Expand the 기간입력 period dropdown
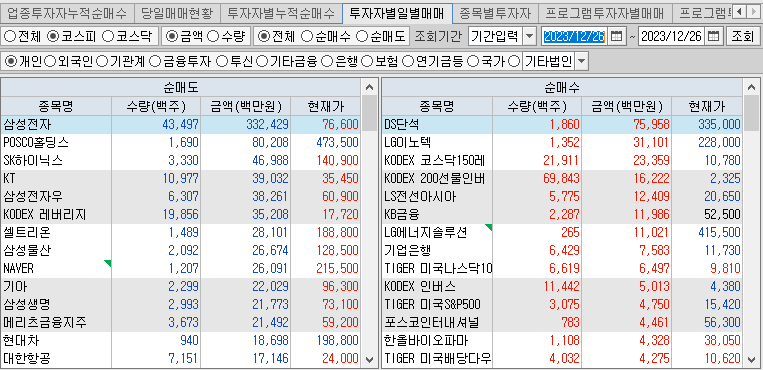The width and height of the screenshot is (763, 370). (x=530, y=37)
